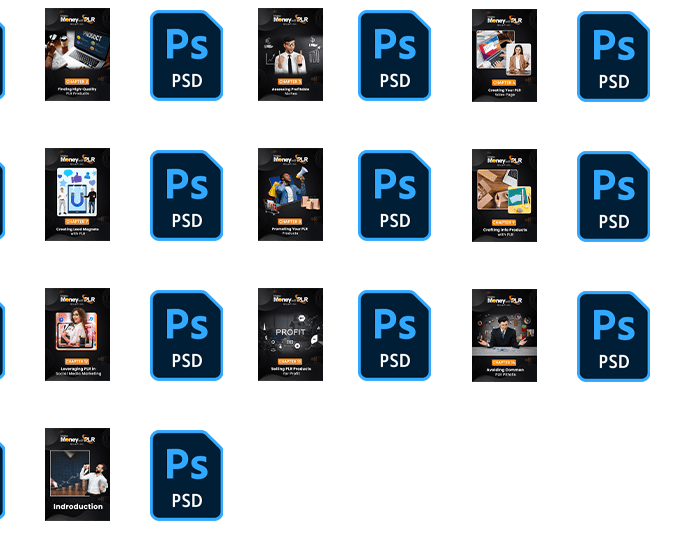Viewport: 684px width, 555px height.
Task: Open the PSD file right after Crafting Info Products cover
Action: (613, 196)
